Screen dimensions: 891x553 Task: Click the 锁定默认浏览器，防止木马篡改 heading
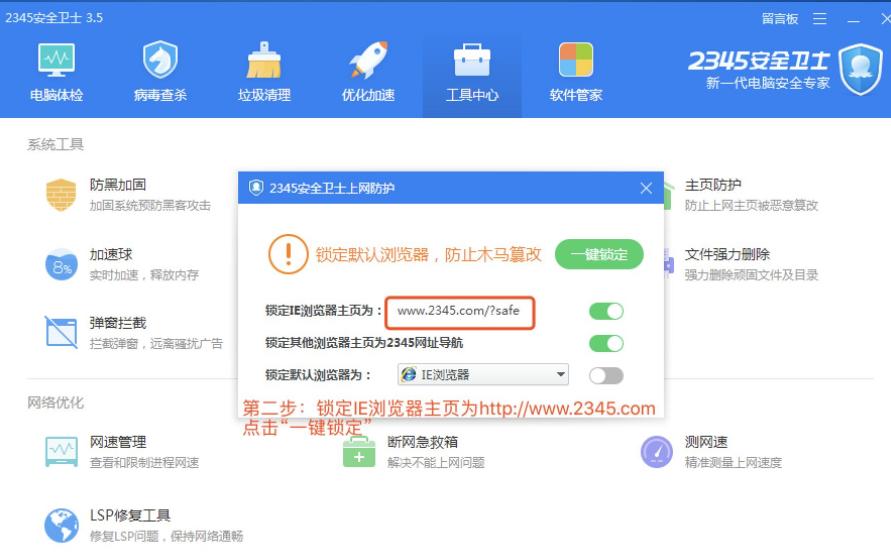[428, 255]
